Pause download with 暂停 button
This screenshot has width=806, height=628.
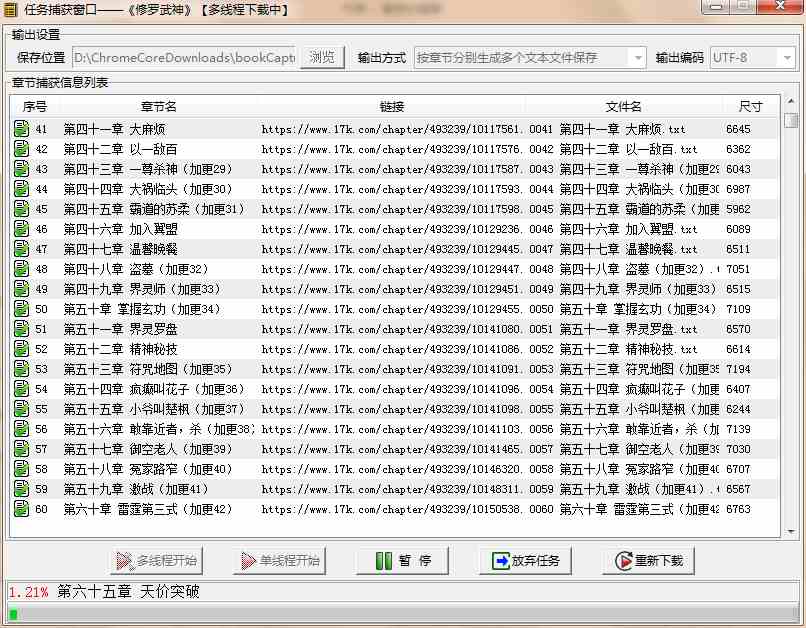[x=402, y=561]
